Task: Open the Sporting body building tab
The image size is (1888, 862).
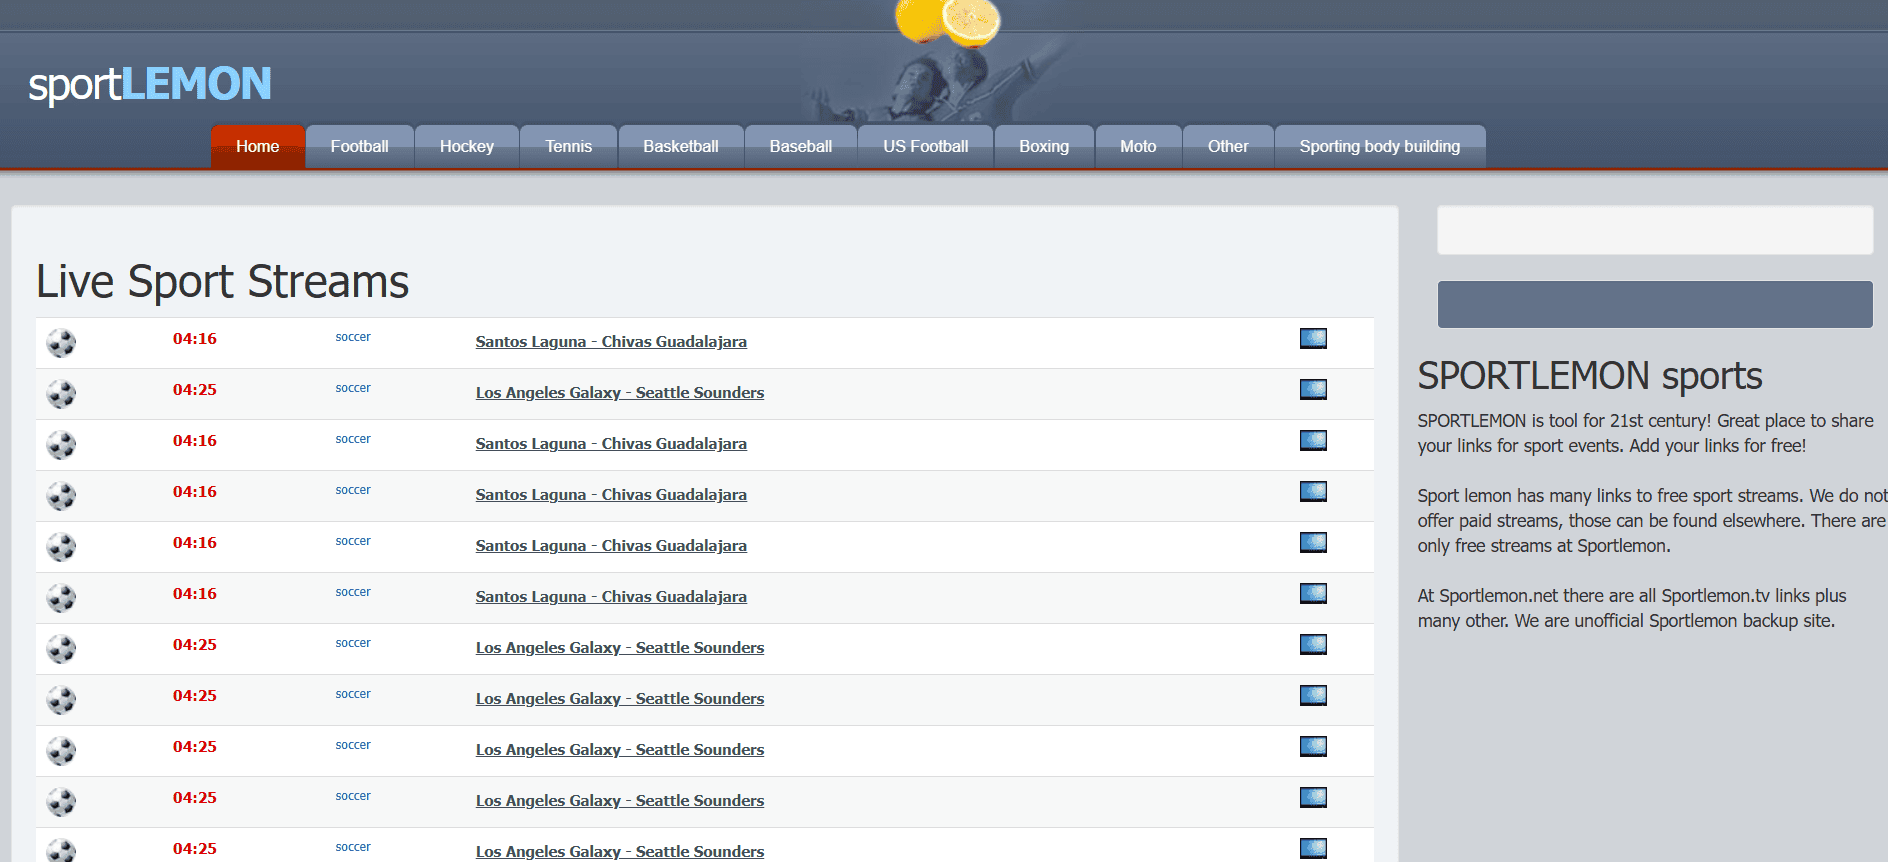Action: tap(1379, 147)
